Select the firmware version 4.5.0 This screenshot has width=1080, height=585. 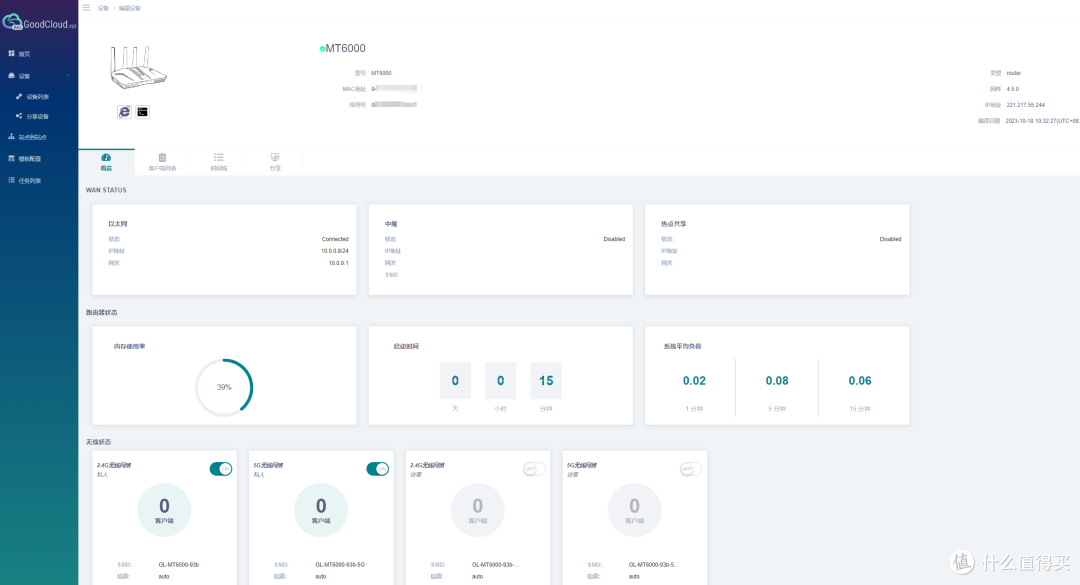pyautogui.click(x=1012, y=89)
